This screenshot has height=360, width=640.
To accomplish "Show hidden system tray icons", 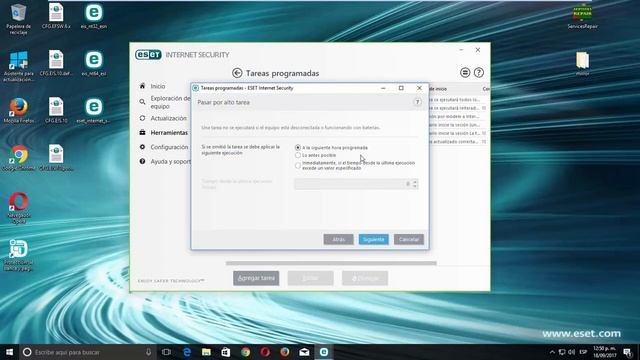I will pos(552,352).
